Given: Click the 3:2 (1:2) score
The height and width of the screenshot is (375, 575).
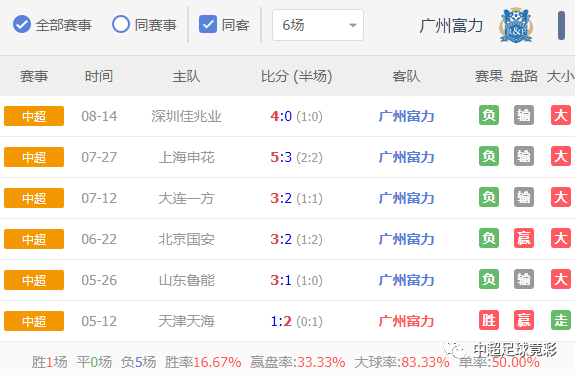Looking at the screenshot, I should 296,239.
